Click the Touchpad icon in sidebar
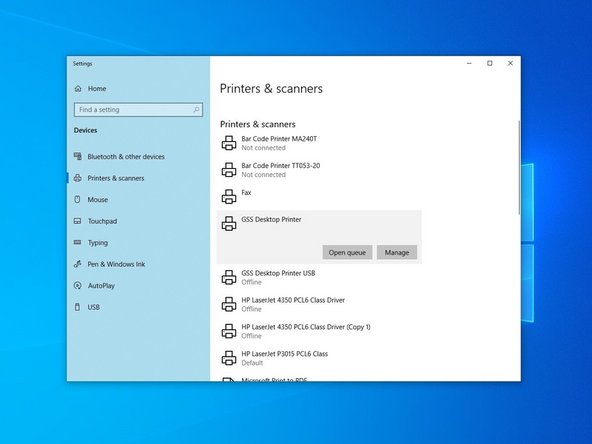592x444 pixels. [77, 221]
